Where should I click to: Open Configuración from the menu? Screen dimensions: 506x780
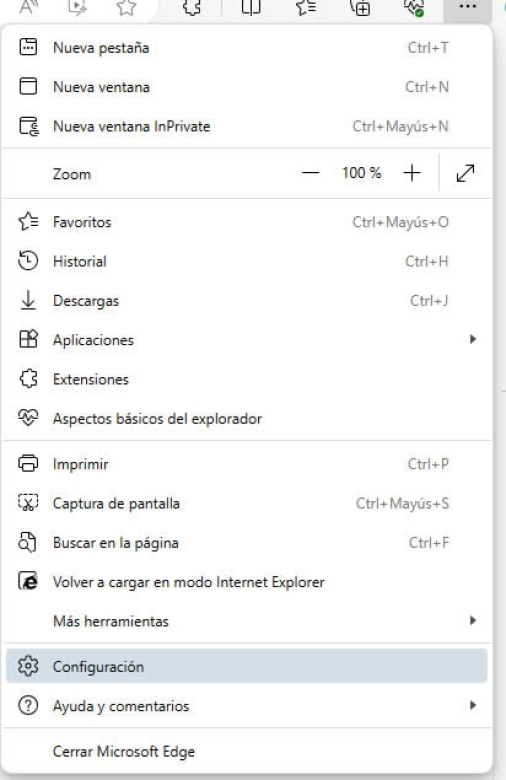[x=247, y=666]
